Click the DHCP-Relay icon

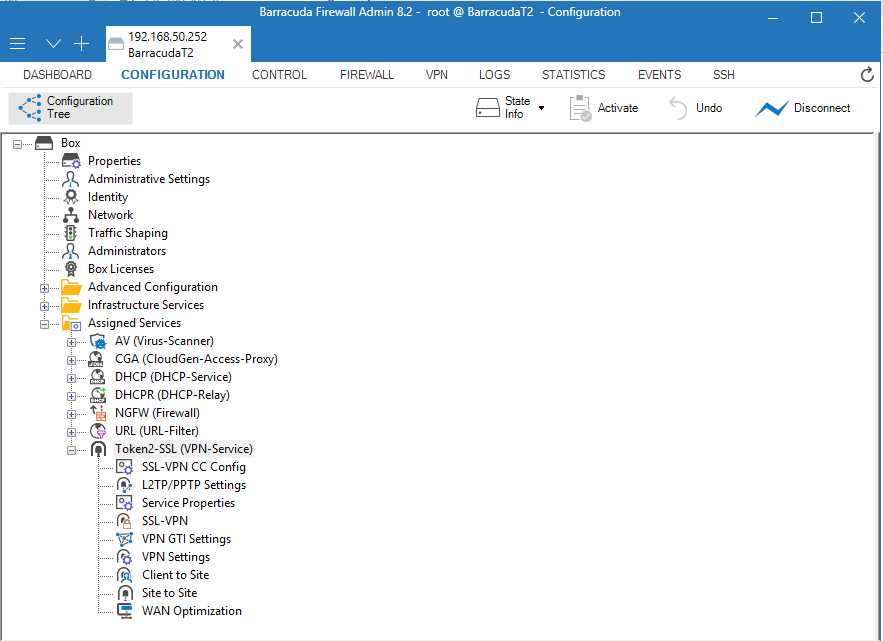tap(98, 395)
